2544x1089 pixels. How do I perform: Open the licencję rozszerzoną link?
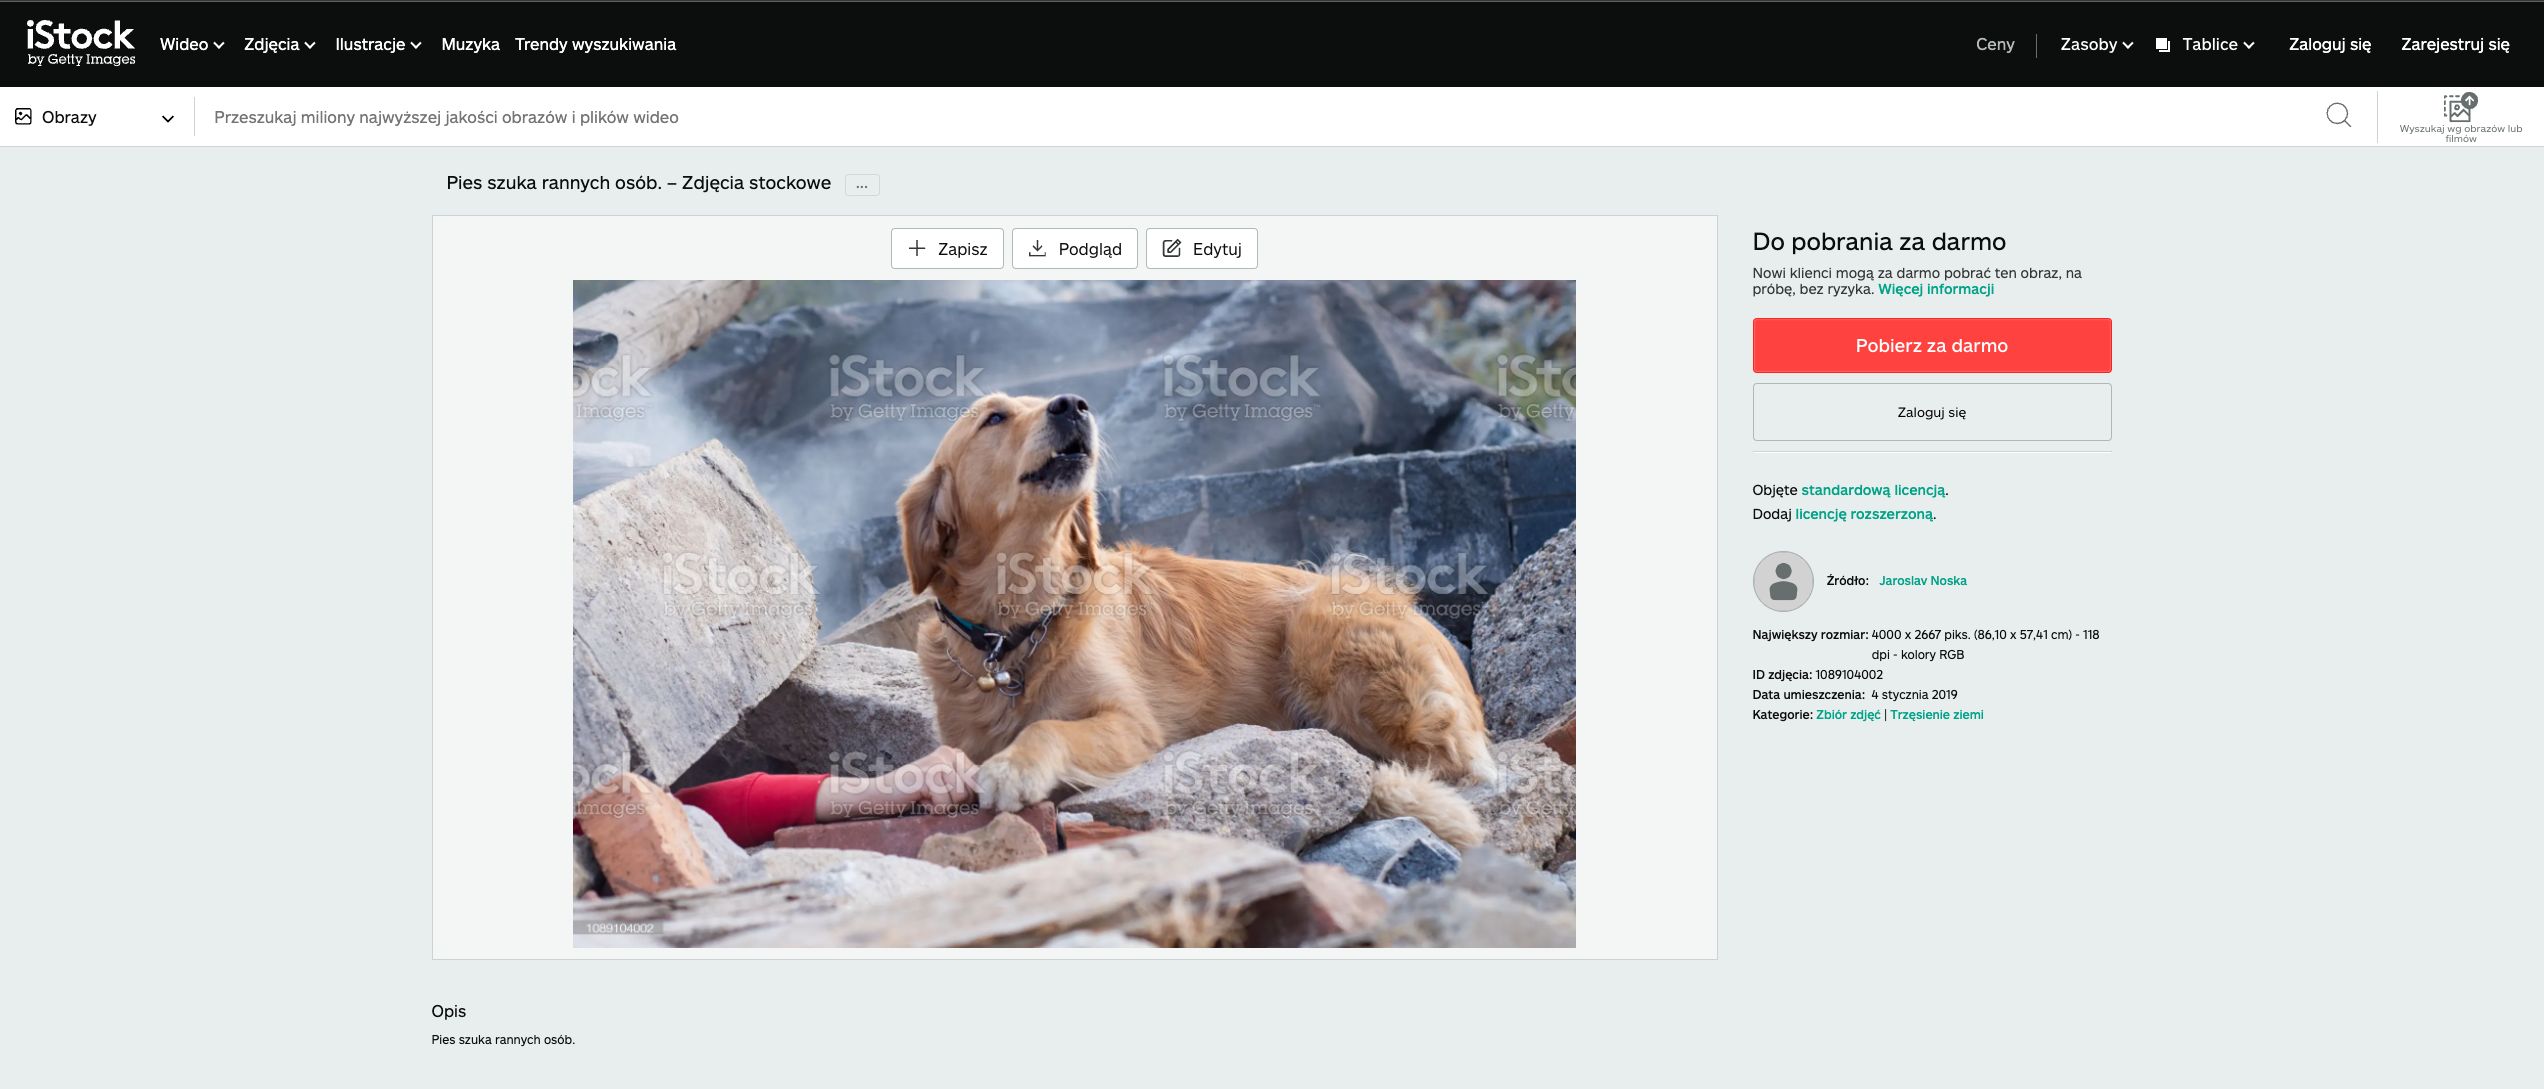tap(1864, 514)
